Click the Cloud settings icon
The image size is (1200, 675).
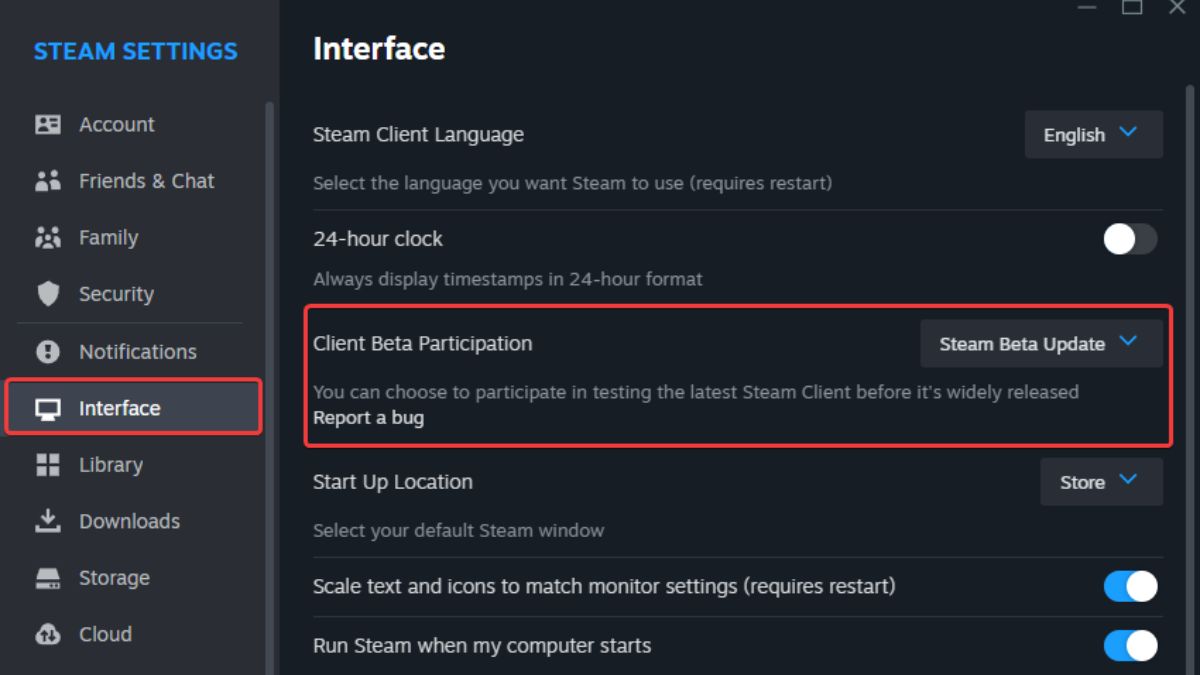coord(47,634)
